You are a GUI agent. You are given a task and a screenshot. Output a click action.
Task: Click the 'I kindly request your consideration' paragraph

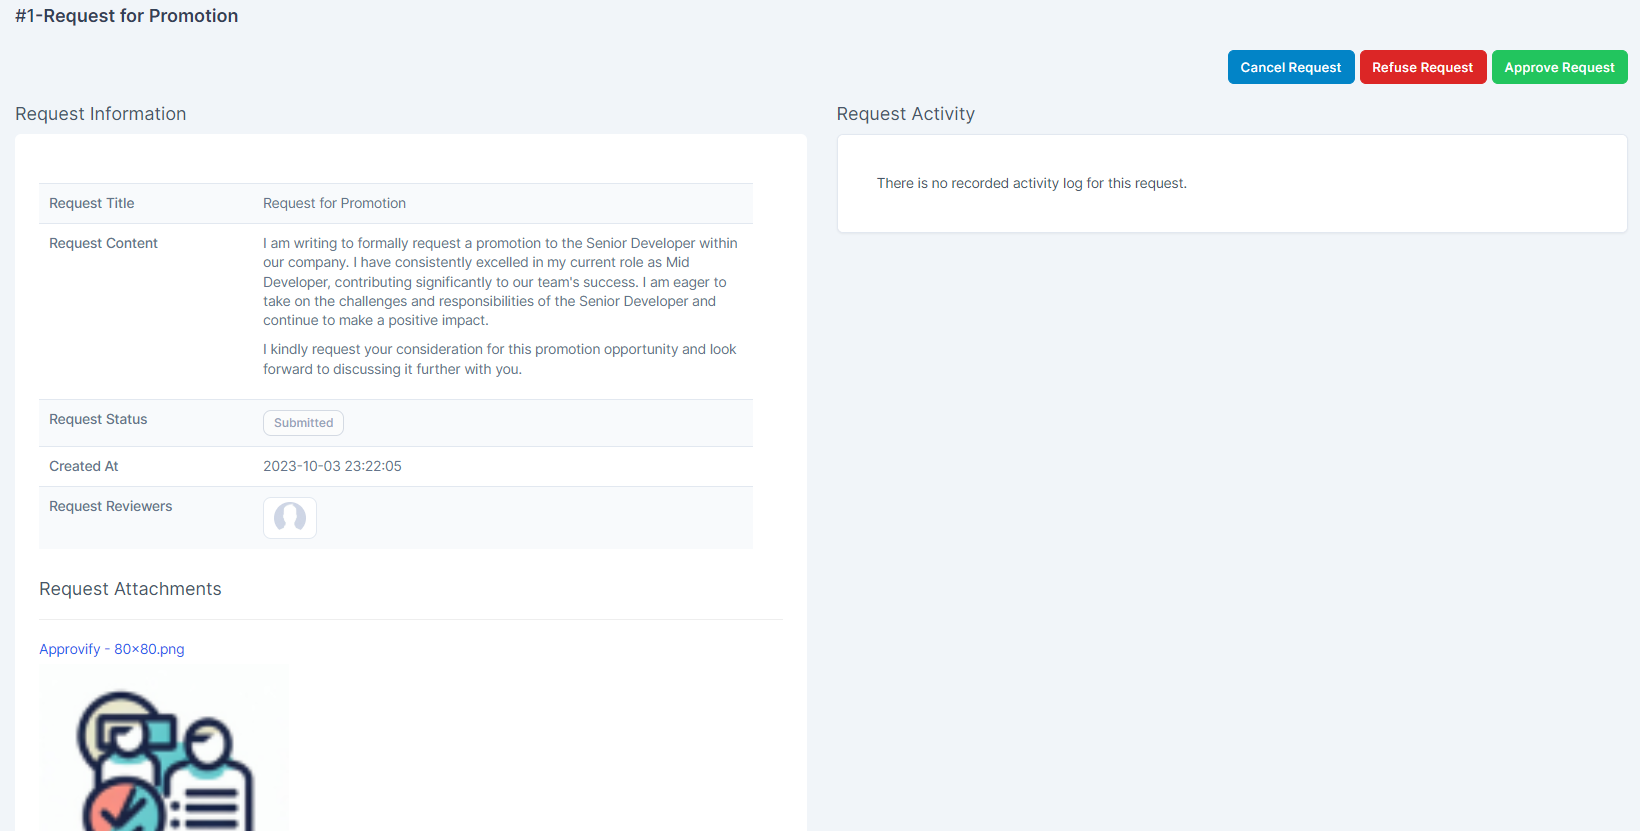tap(500, 359)
